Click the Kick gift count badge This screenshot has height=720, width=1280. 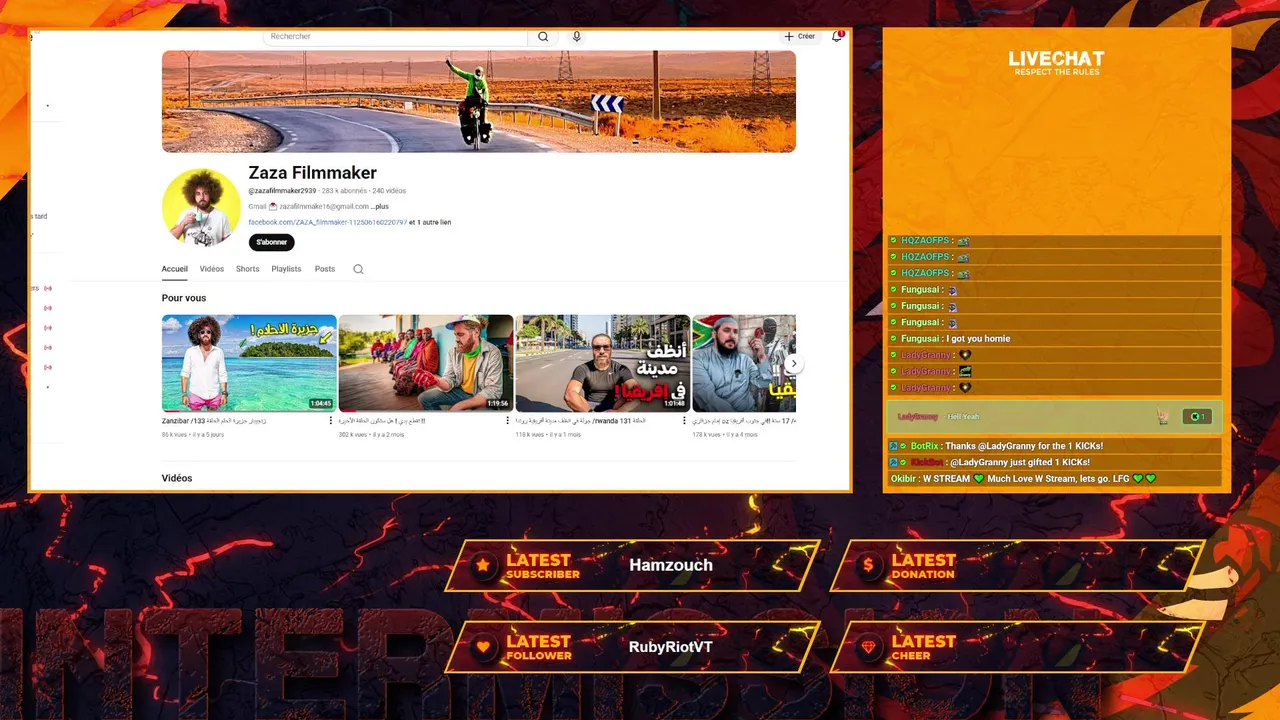(1197, 417)
